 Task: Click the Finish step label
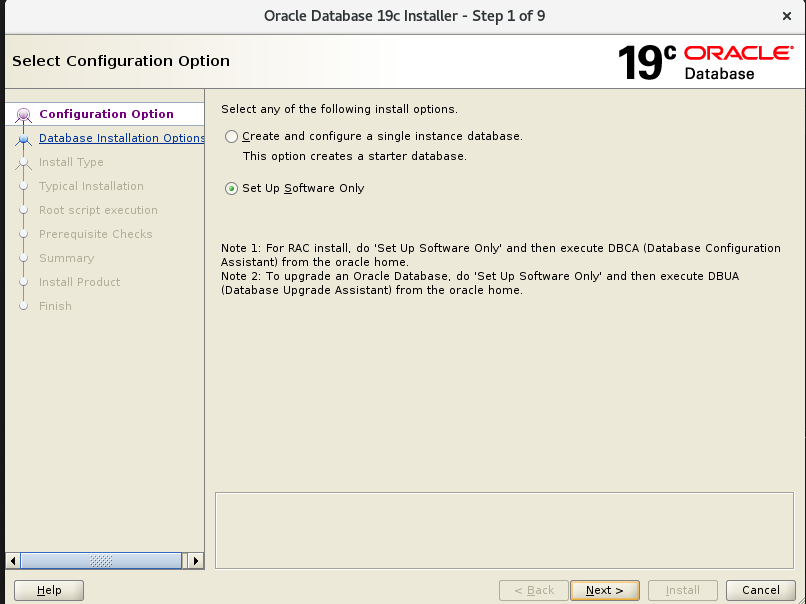coord(55,306)
